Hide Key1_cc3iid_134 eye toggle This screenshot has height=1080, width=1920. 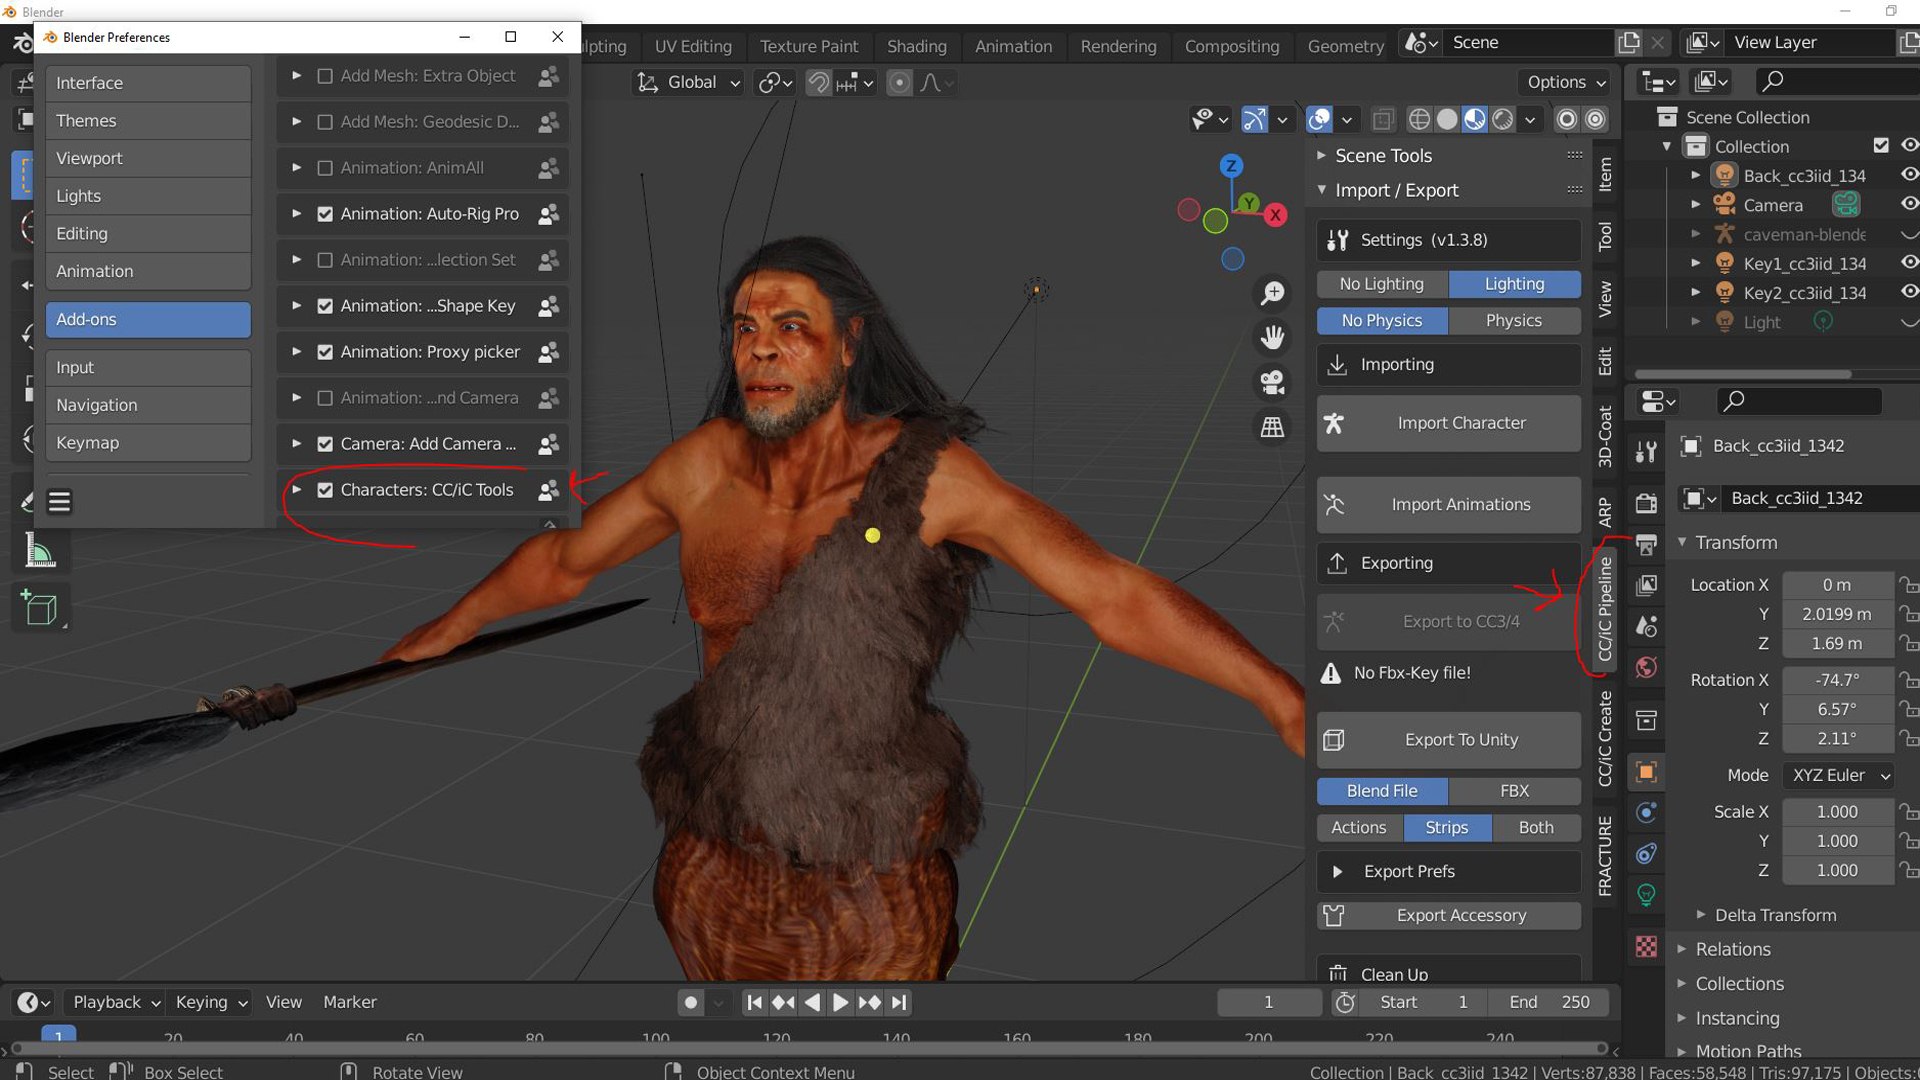coord(1909,263)
